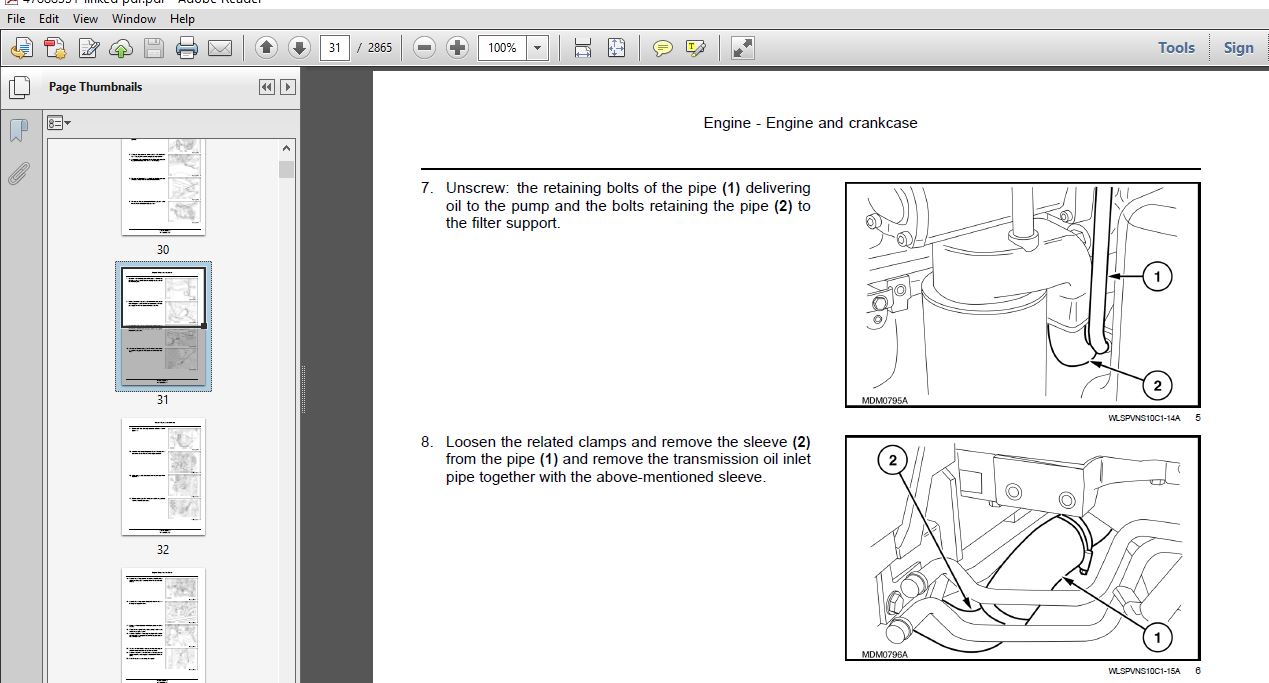Click the page number field showing 31
1269x683 pixels.
point(334,47)
